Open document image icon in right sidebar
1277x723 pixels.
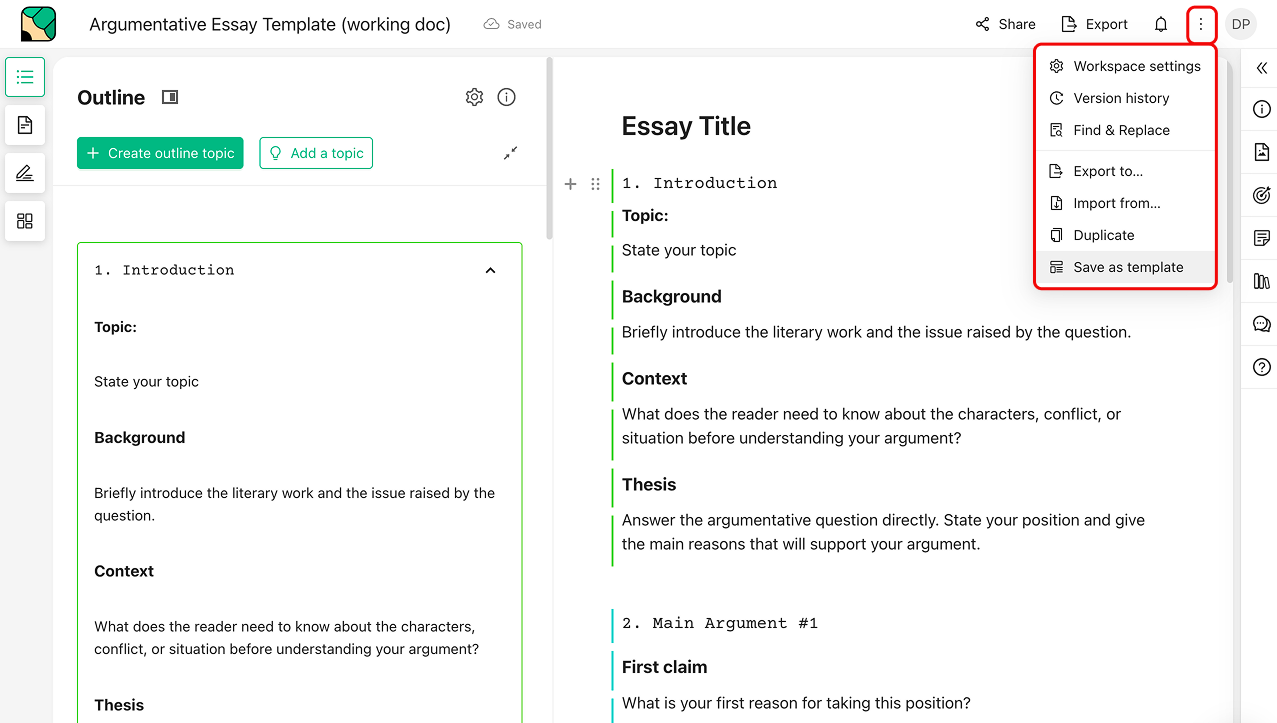click(x=1262, y=152)
